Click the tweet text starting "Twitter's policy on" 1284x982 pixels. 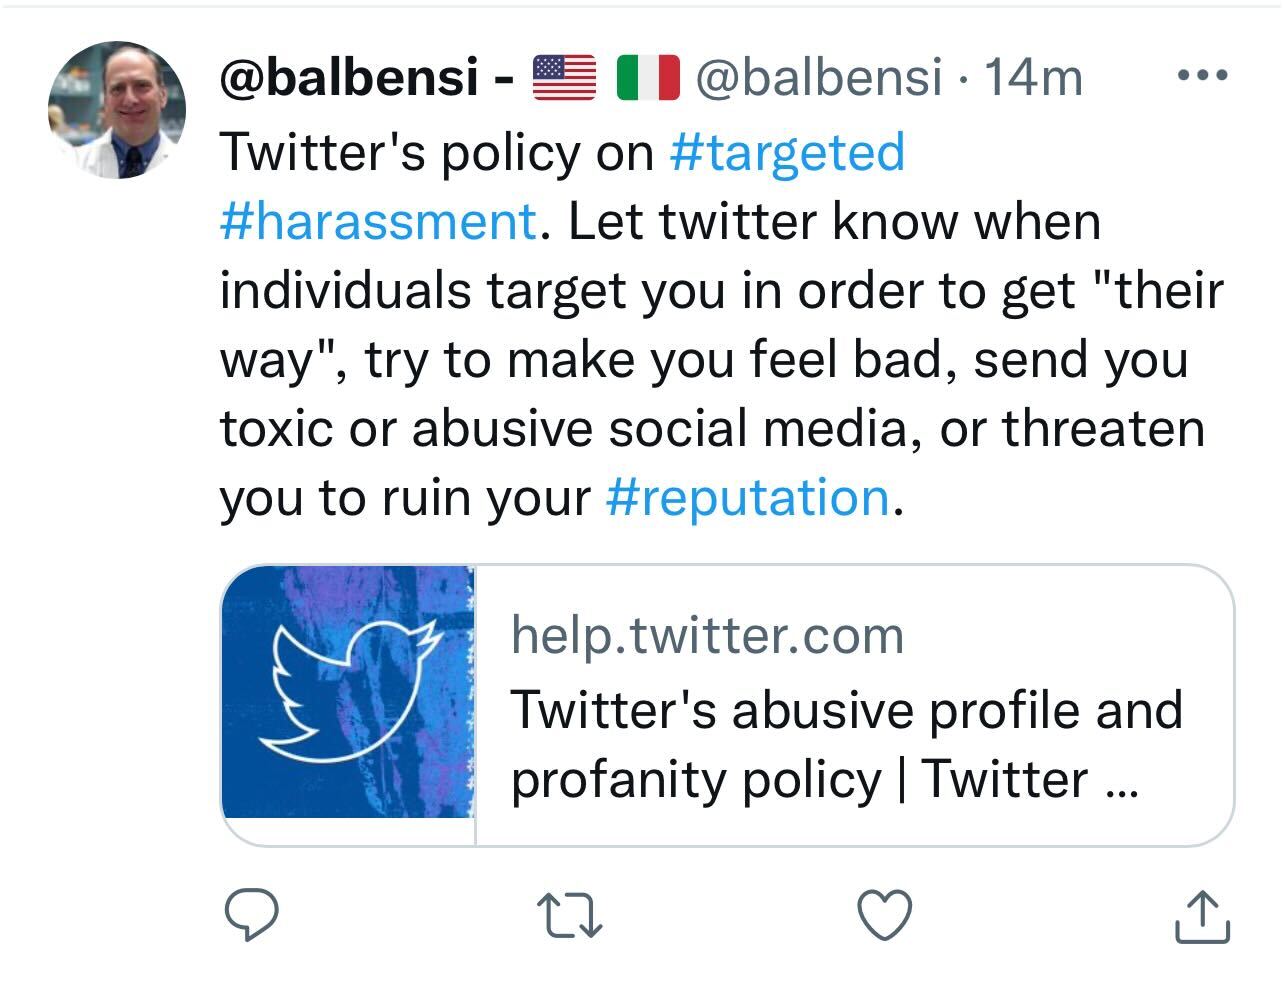436,152
